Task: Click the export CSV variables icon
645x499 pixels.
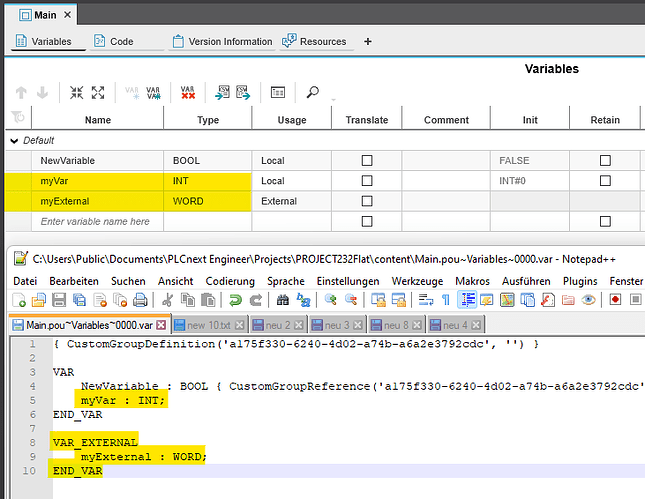Action: pyautogui.click(x=243, y=93)
